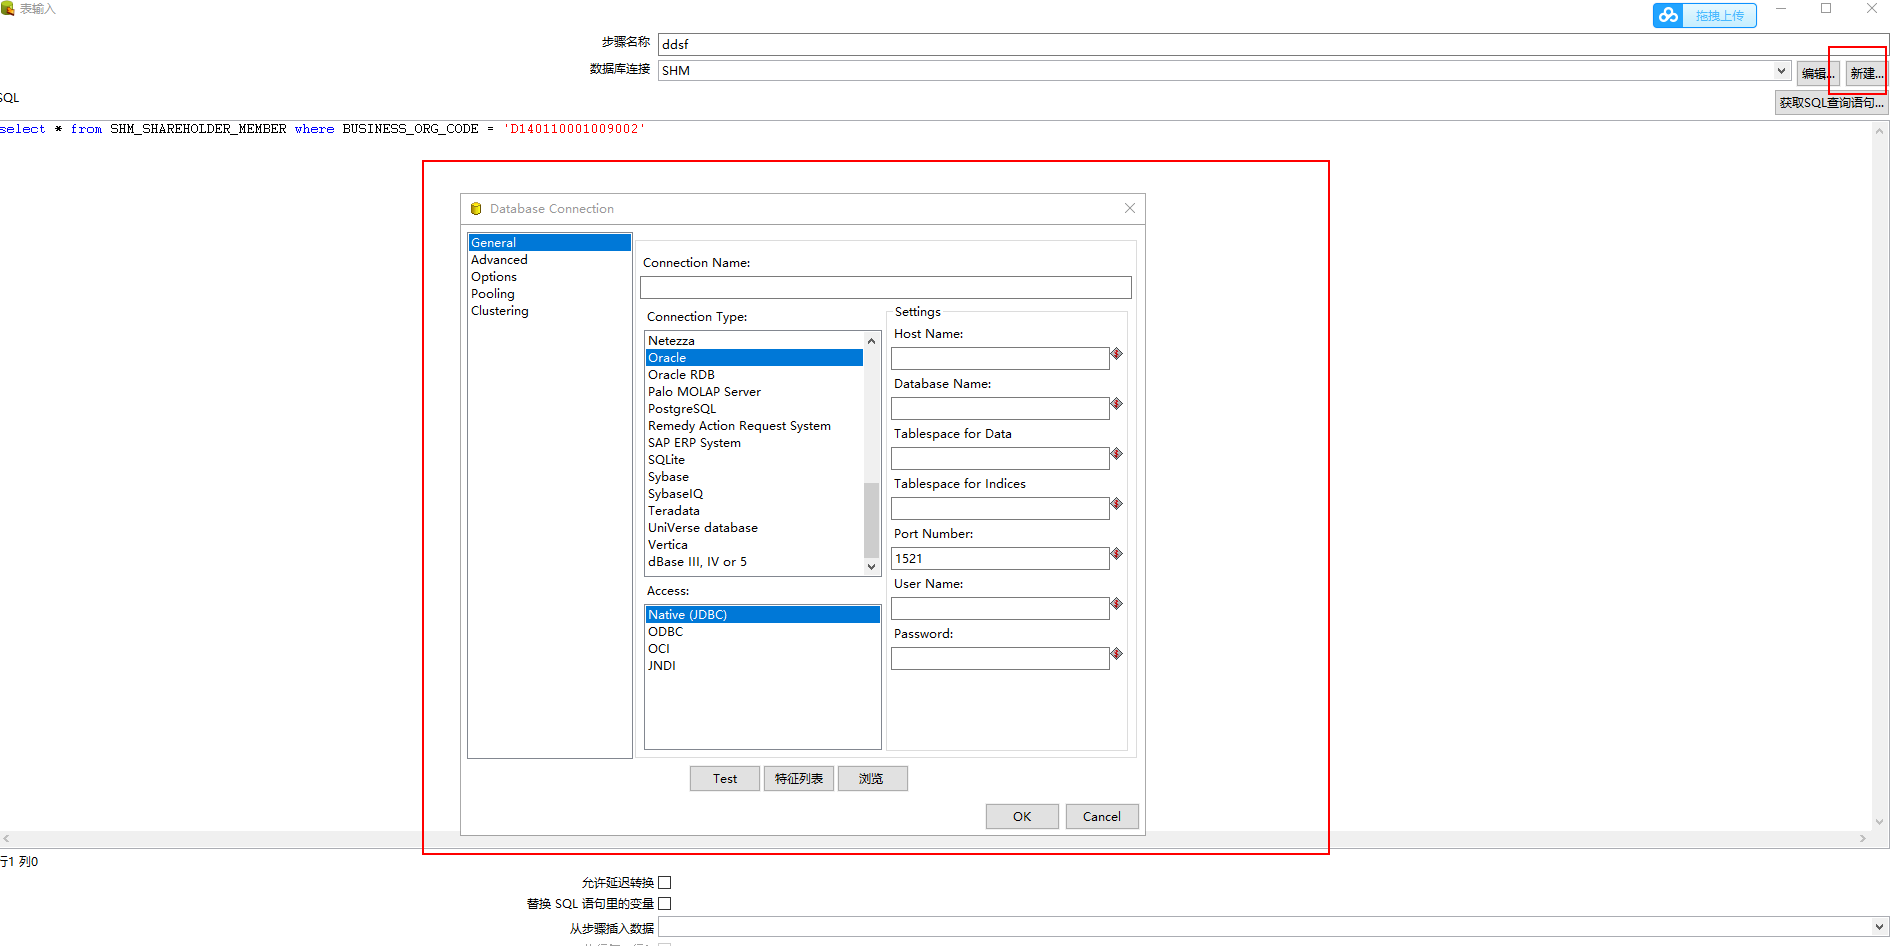Screen dimensions: 1892x946
Task: Click the Test button
Action: pyautogui.click(x=725, y=779)
